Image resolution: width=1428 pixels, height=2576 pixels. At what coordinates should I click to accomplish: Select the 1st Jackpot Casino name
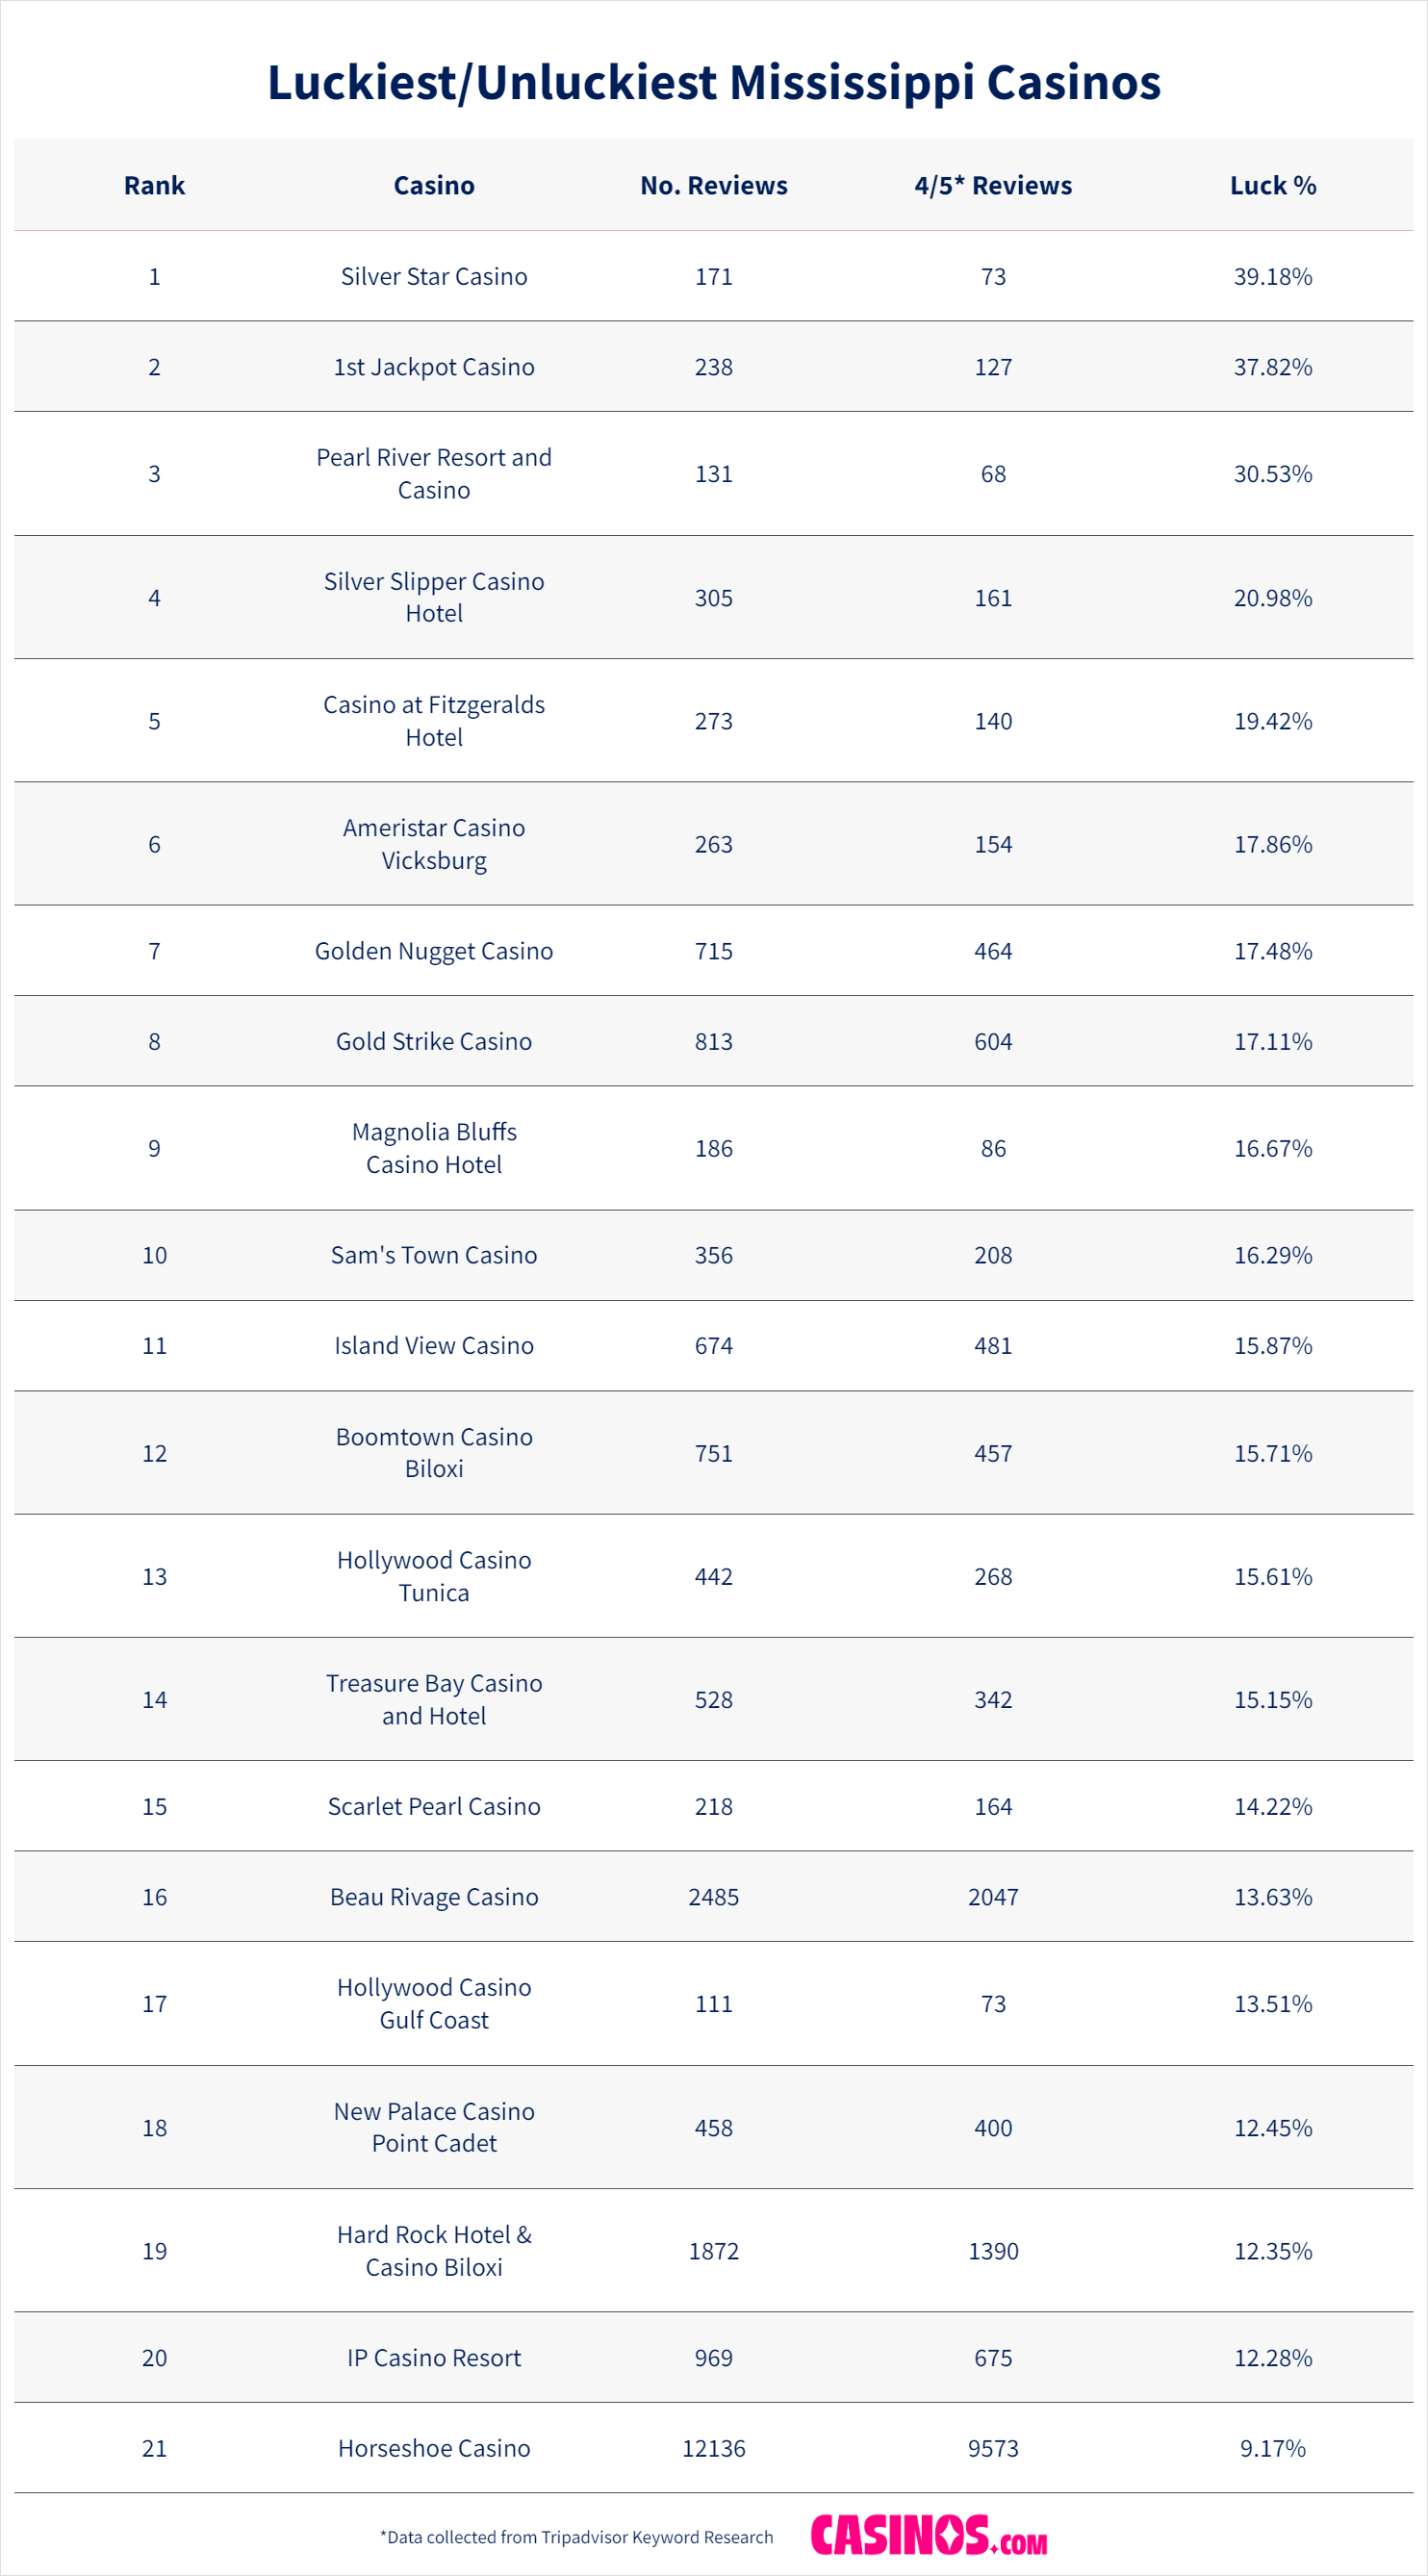[434, 367]
